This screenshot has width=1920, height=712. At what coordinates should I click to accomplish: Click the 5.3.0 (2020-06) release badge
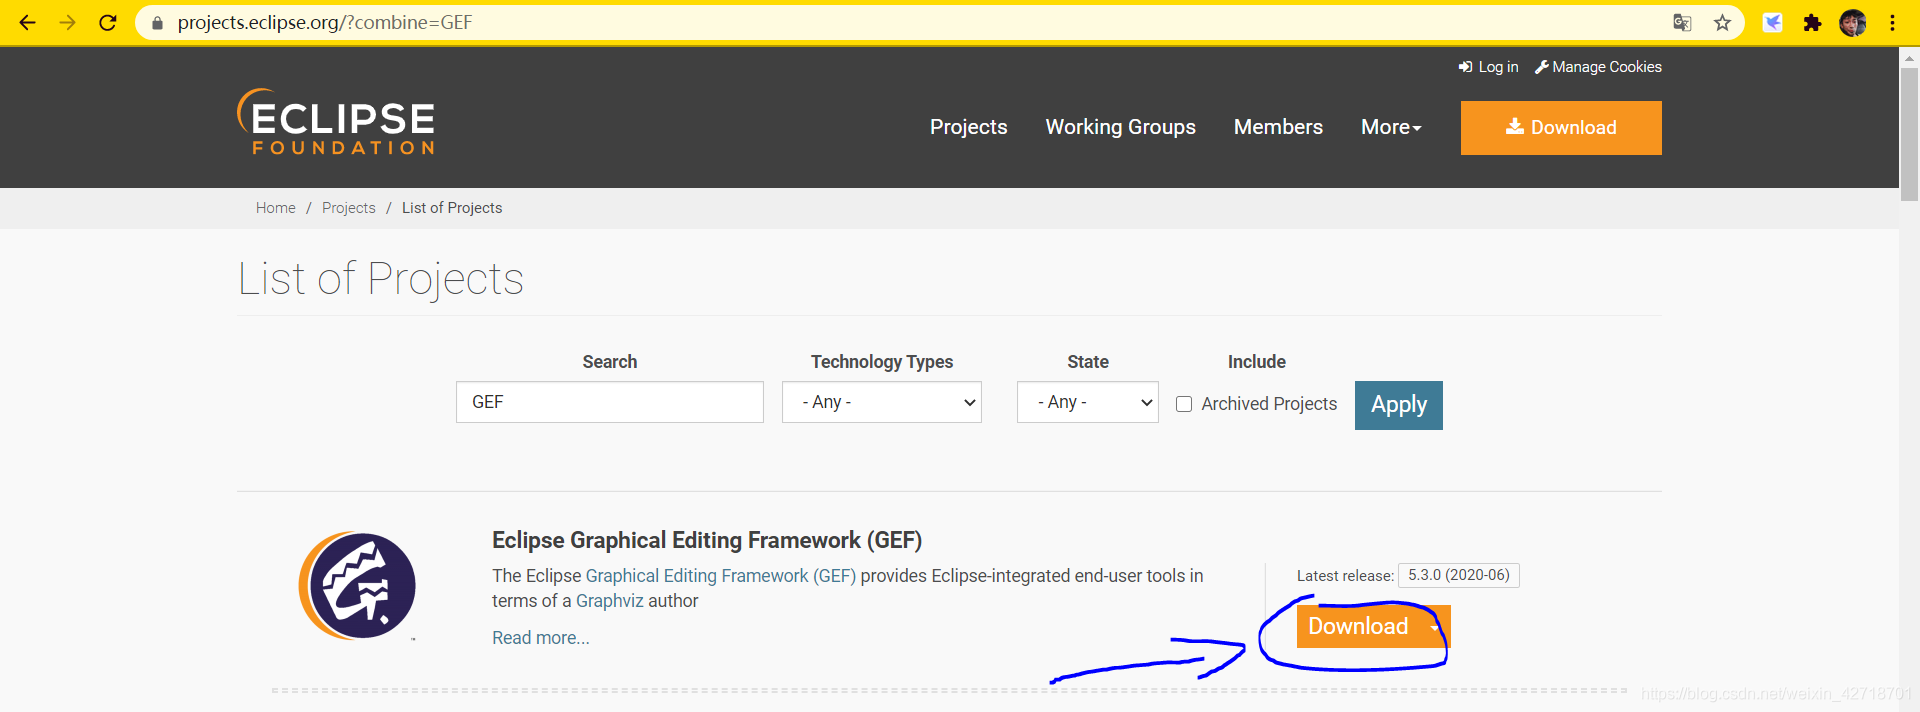tap(1459, 575)
